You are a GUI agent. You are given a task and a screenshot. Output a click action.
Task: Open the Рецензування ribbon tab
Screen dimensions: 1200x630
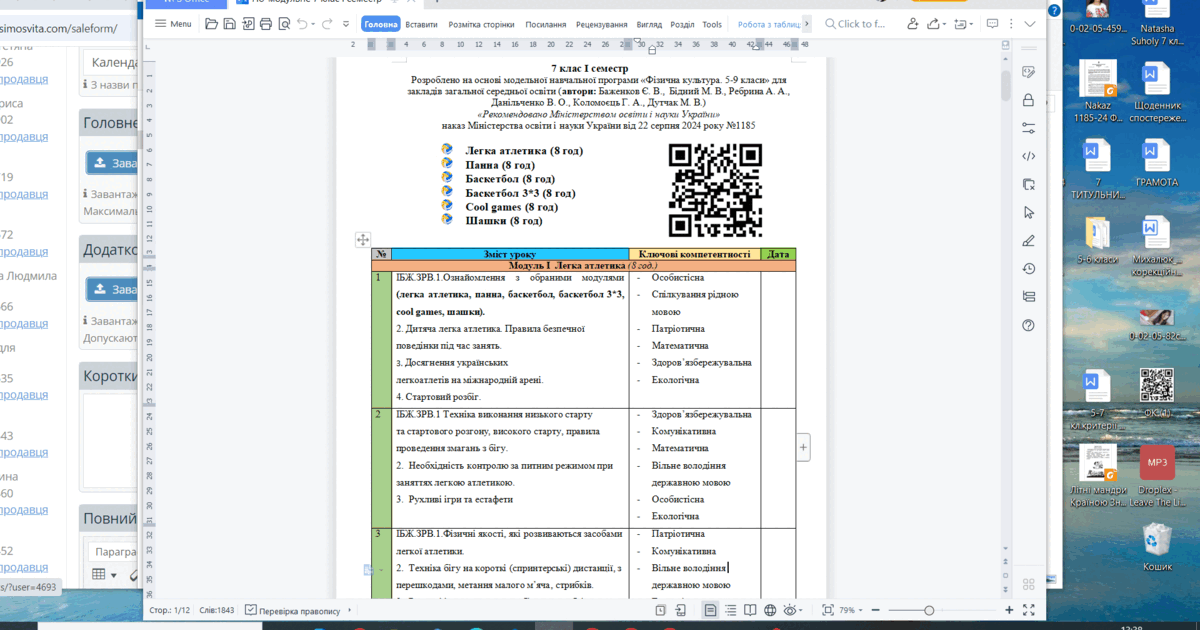point(602,24)
